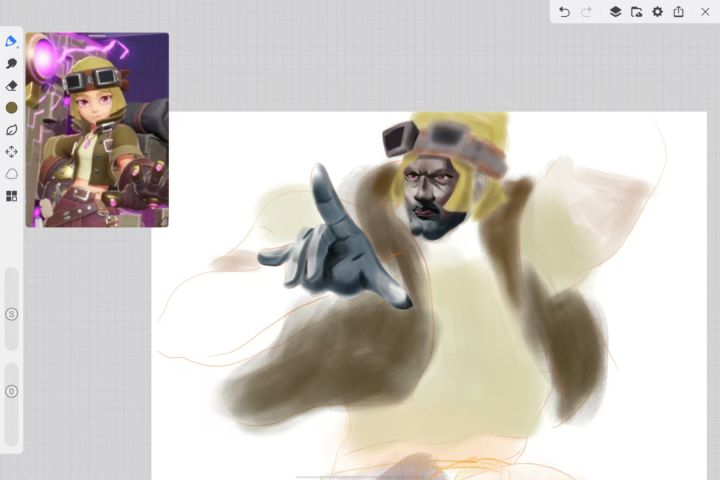Tap the Share export icon

pyautogui.click(x=679, y=11)
